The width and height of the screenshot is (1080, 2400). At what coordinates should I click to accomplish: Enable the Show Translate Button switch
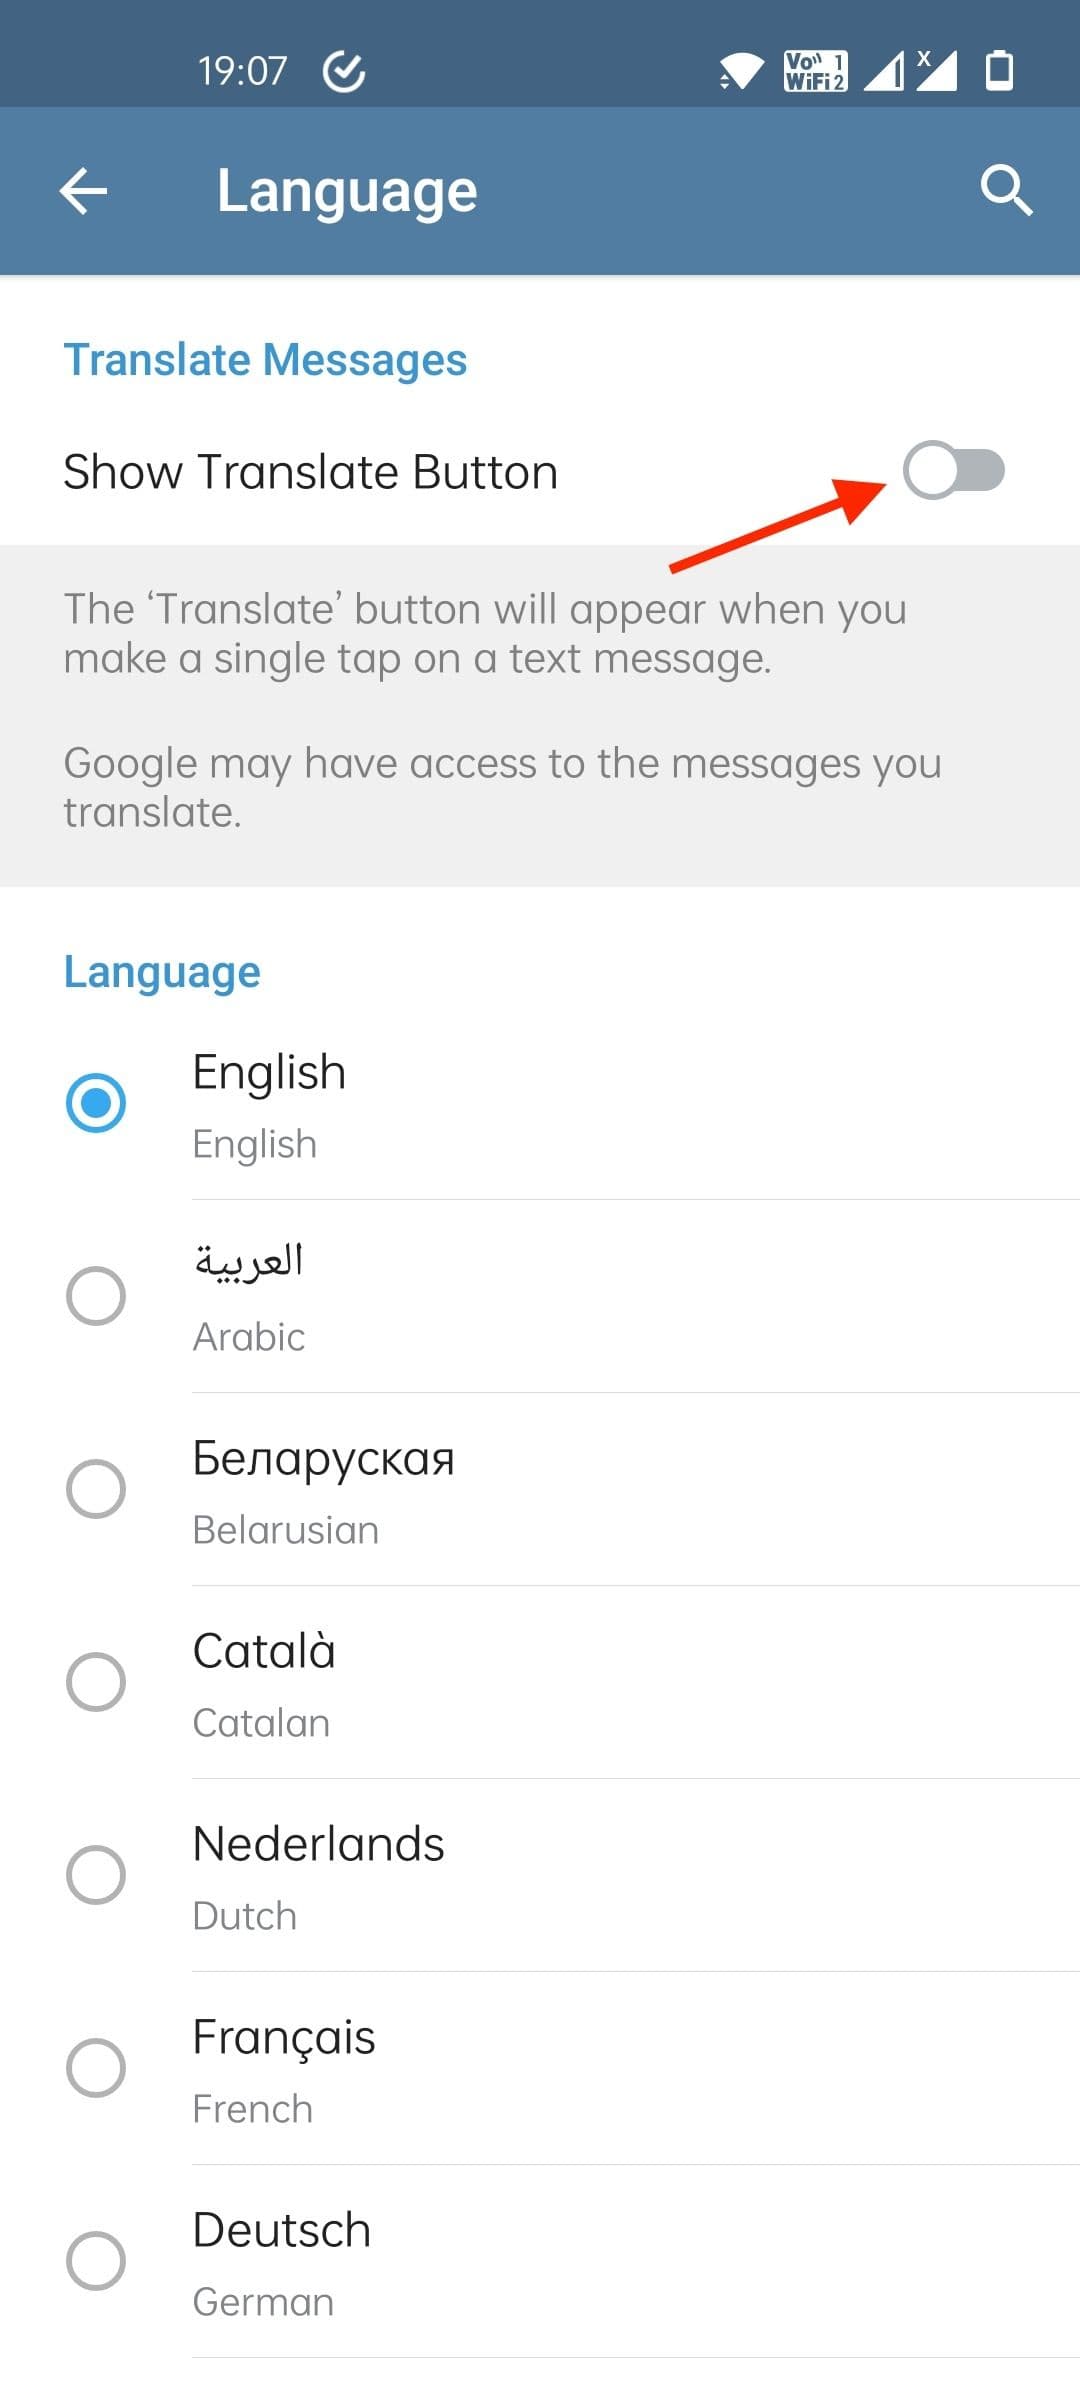(x=953, y=470)
